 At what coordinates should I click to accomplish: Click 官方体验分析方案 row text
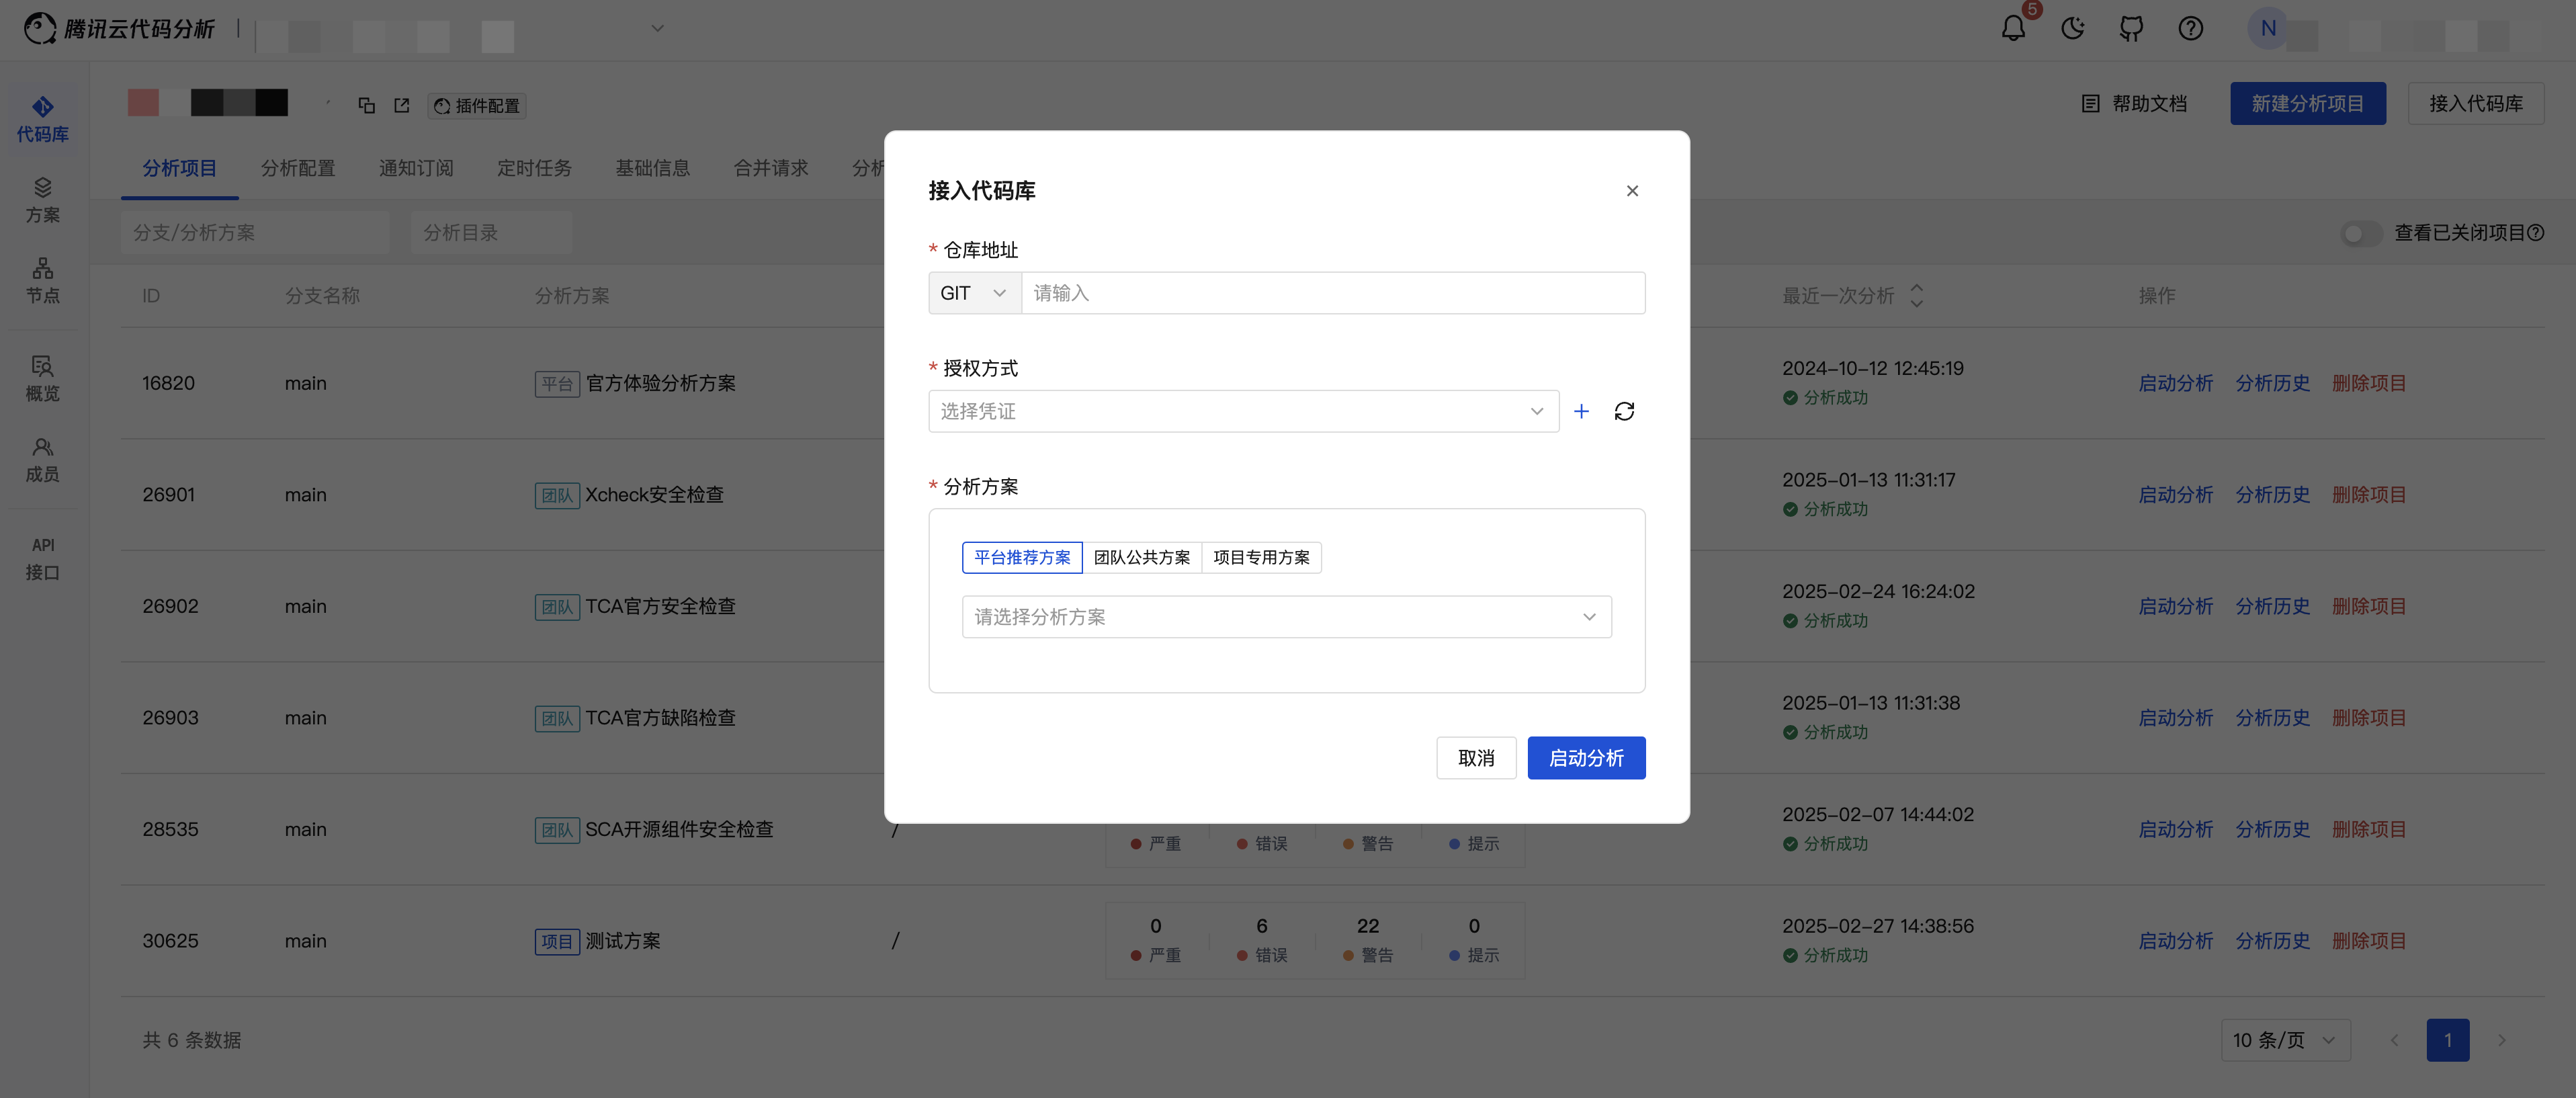pos(660,383)
